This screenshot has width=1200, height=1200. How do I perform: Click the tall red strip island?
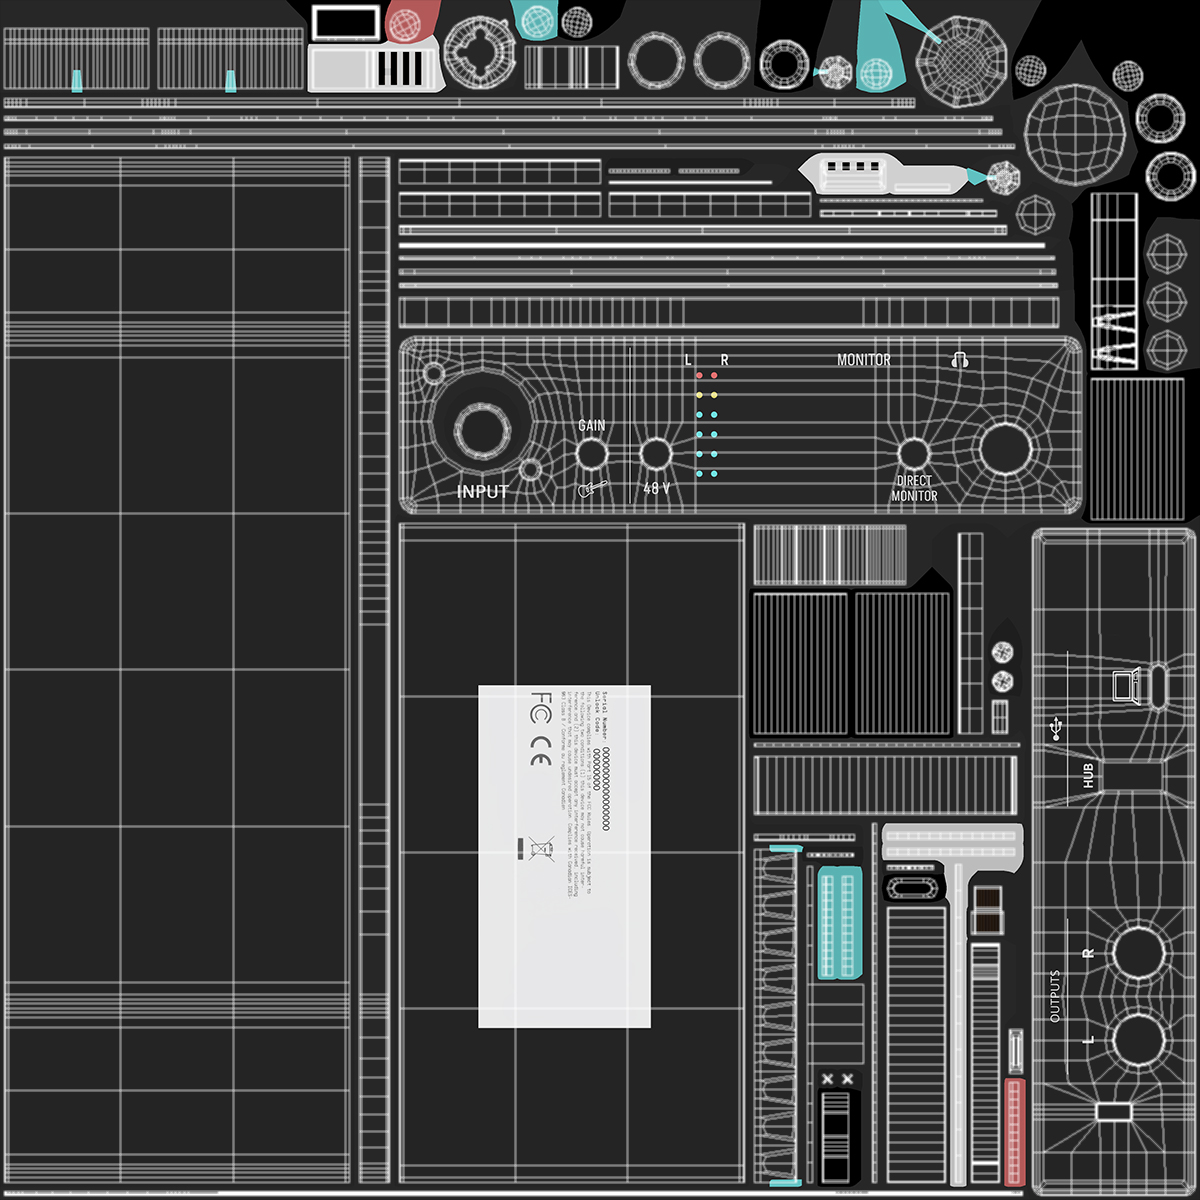click(1014, 1130)
